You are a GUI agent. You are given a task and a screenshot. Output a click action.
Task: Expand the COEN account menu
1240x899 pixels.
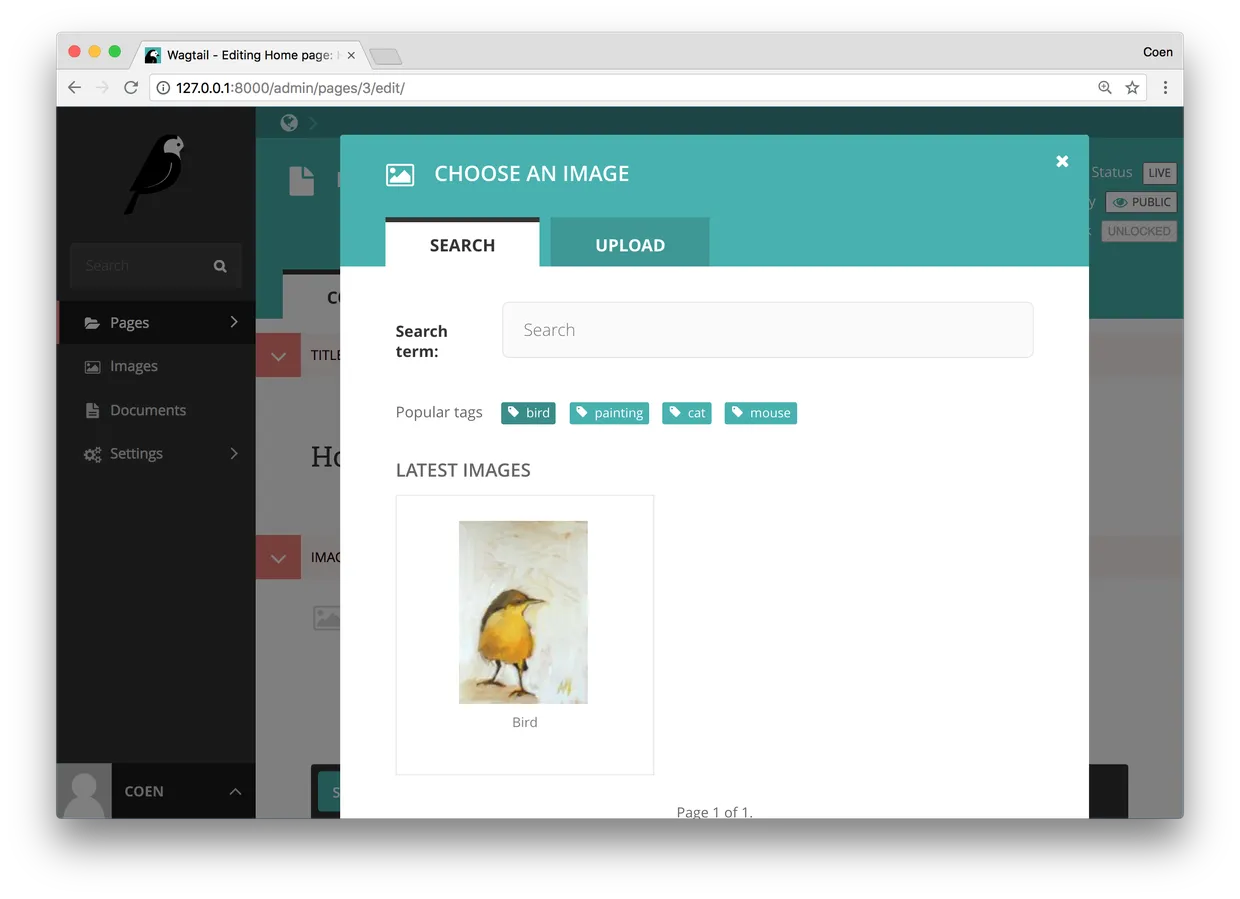(x=234, y=791)
